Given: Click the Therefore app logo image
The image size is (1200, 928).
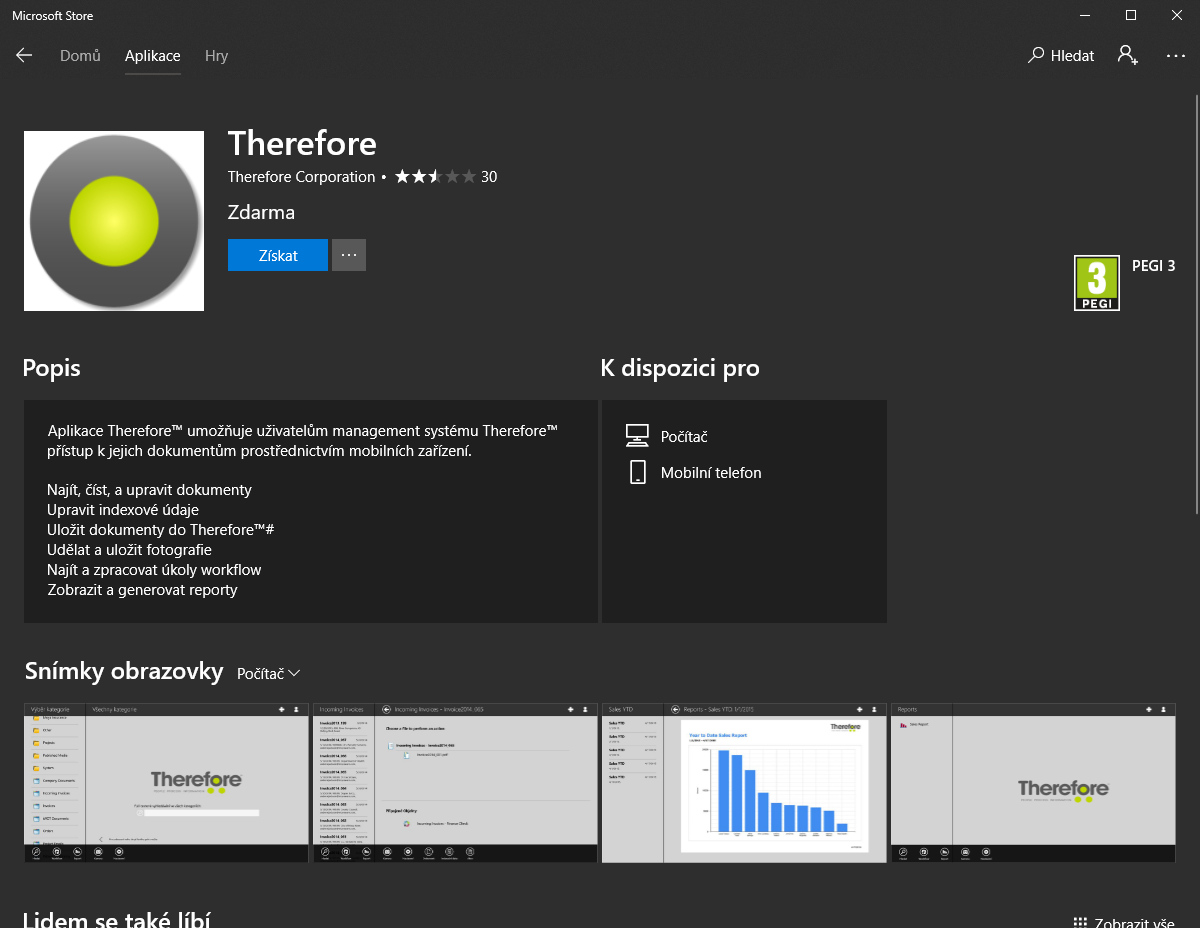Looking at the screenshot, I should point(114,221).
